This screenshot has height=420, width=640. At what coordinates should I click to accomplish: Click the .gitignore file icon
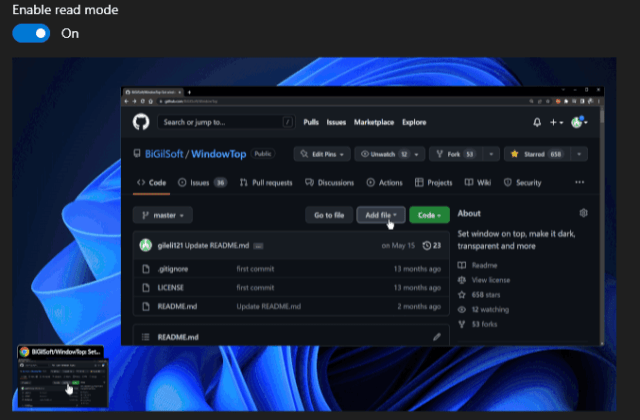pyautogui.click(x=146, y=269)
